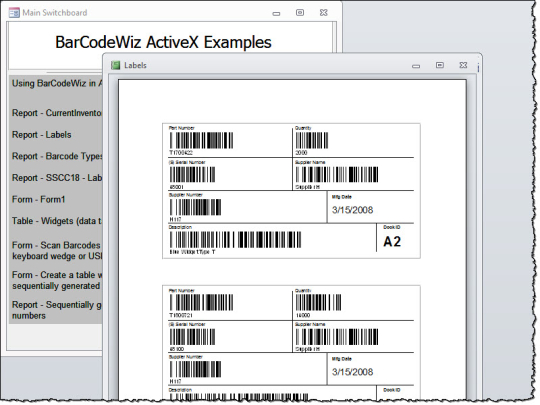
Task: Maximize the Main Switchboard window
Action: coord(300,12)
